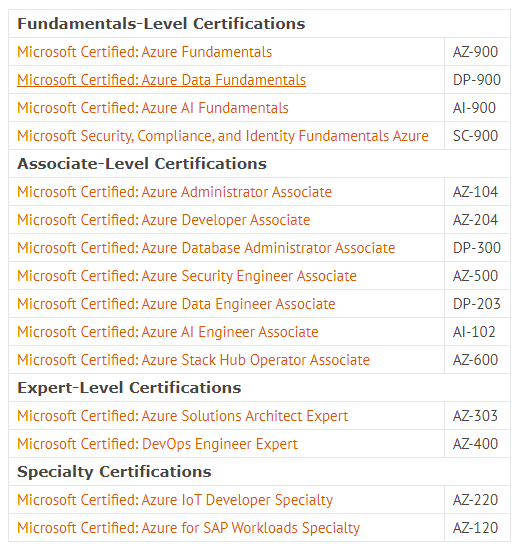Select the DP-900 exam code cell
The width and height of the screenshot is (519, 550).
(x=477, y=80)
